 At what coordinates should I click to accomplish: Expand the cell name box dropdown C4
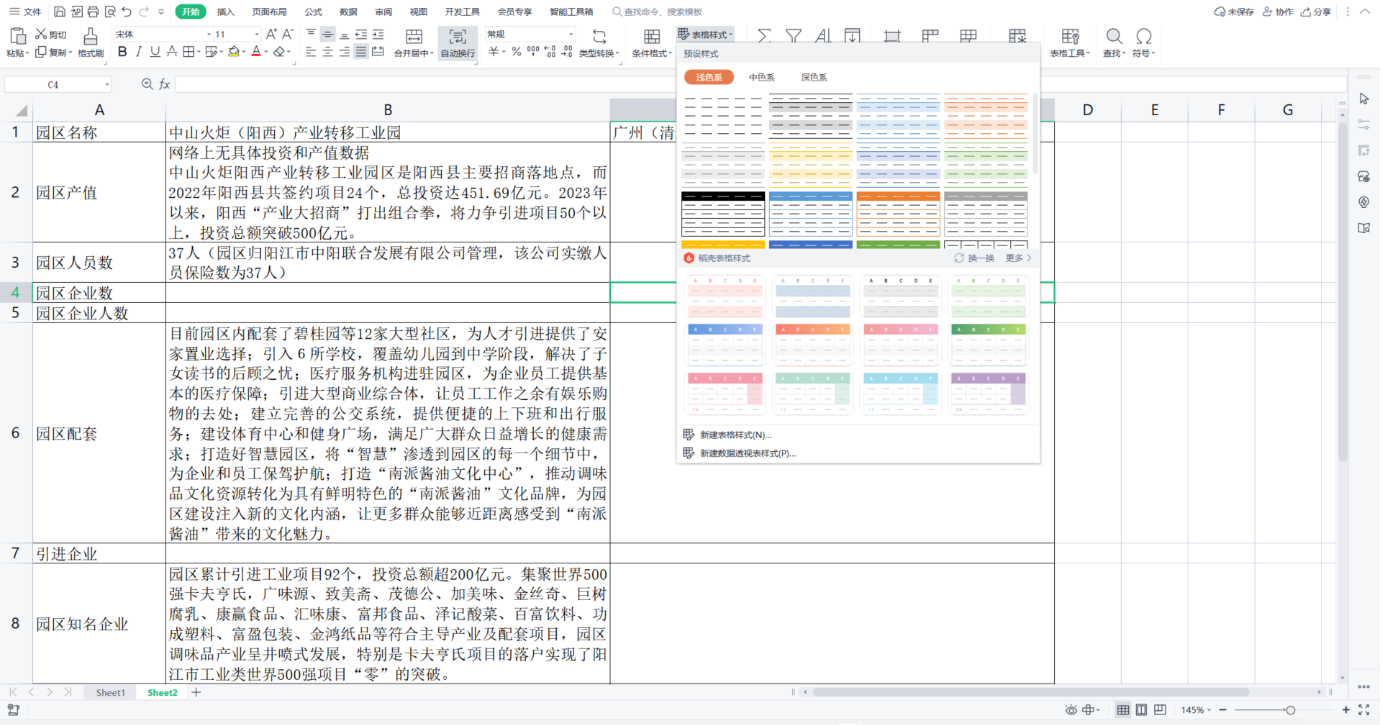tap(106, 85)
